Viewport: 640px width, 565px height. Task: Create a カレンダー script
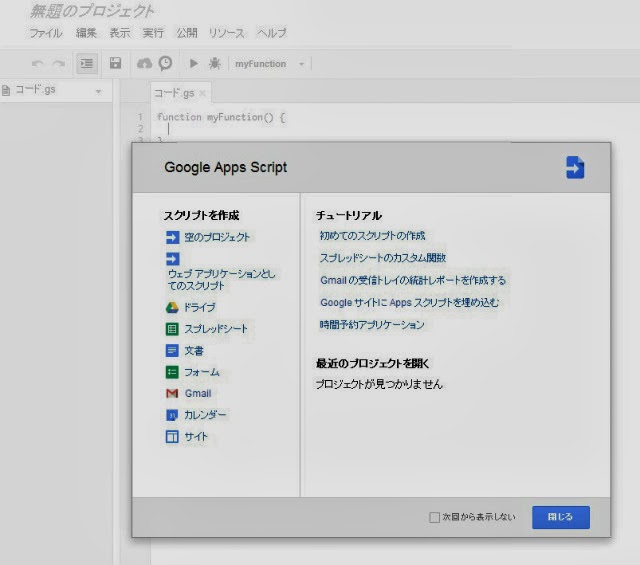tap(205, 415)
